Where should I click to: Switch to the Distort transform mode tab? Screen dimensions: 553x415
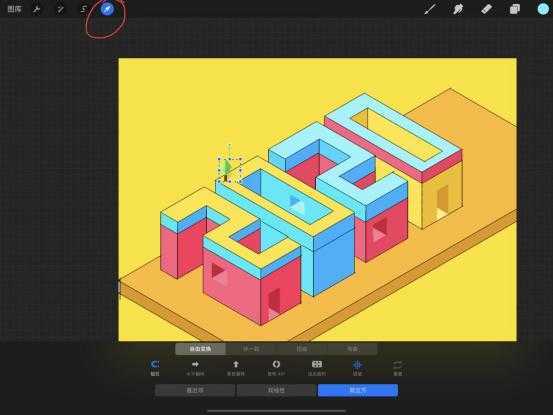[x=302, y=349]
